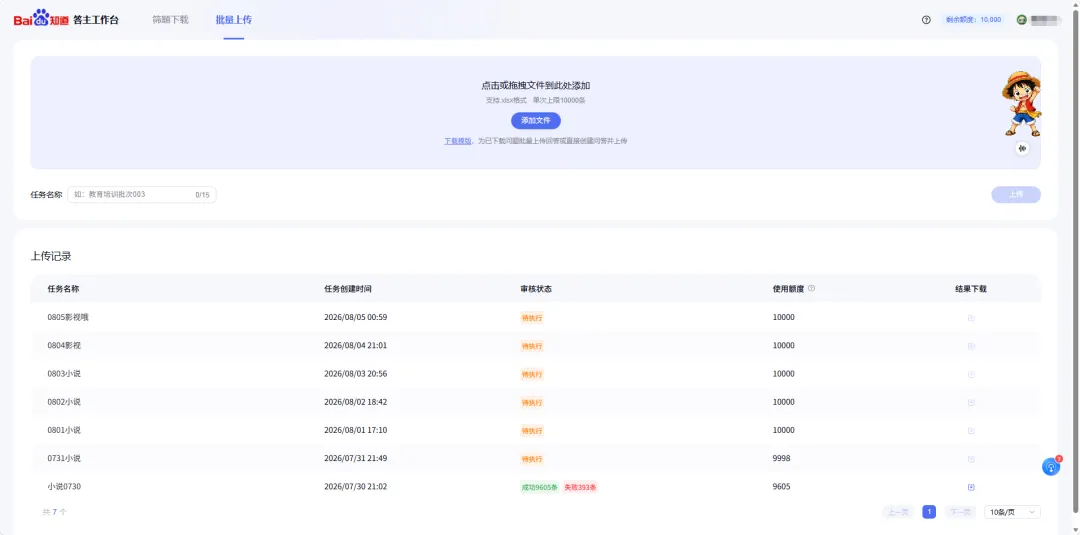Viewport: 1080px width, 535px height.
Task: Click the 添加文件 button
Action: (x=535, y=120)
